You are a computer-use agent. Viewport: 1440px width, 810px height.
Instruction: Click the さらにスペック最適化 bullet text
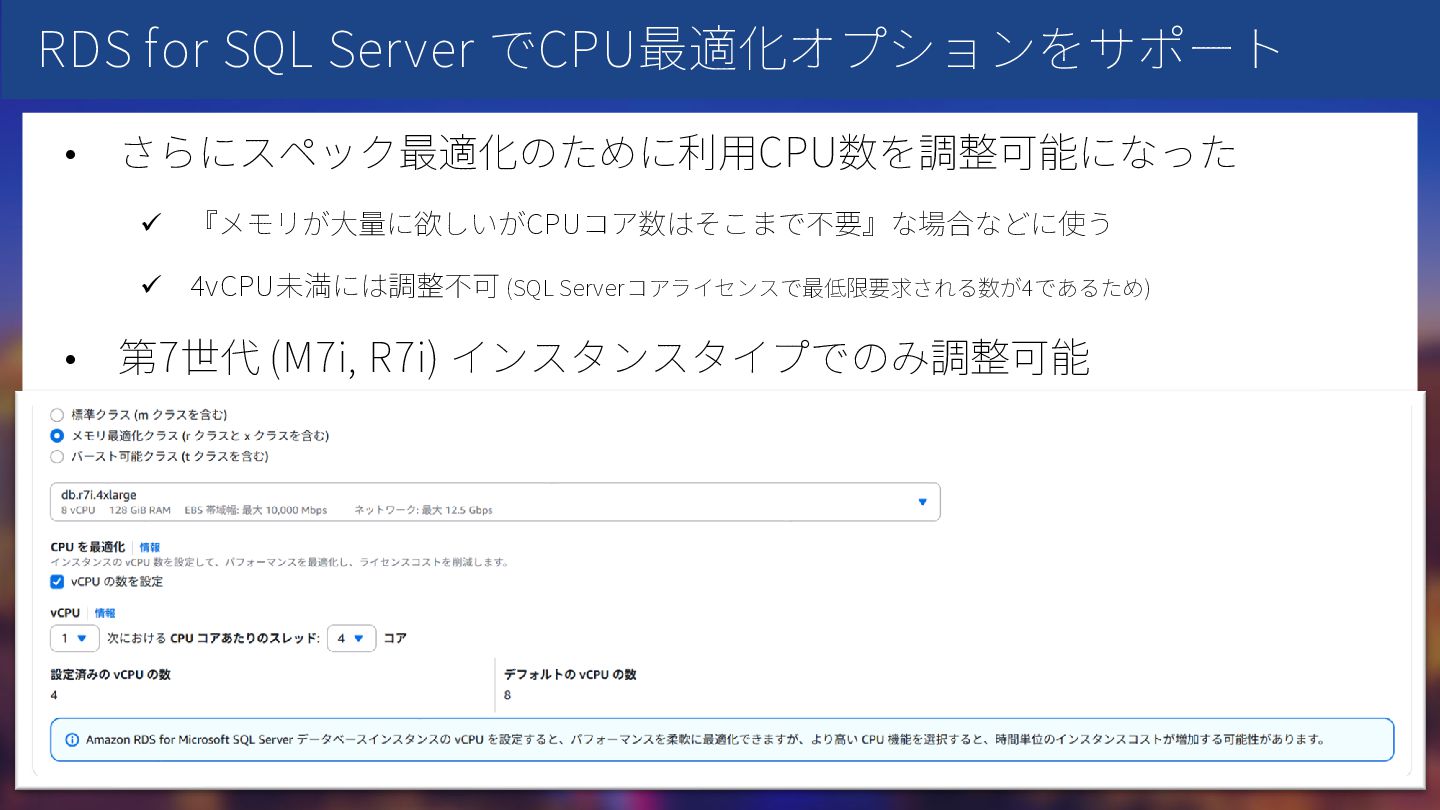point(680,153)
